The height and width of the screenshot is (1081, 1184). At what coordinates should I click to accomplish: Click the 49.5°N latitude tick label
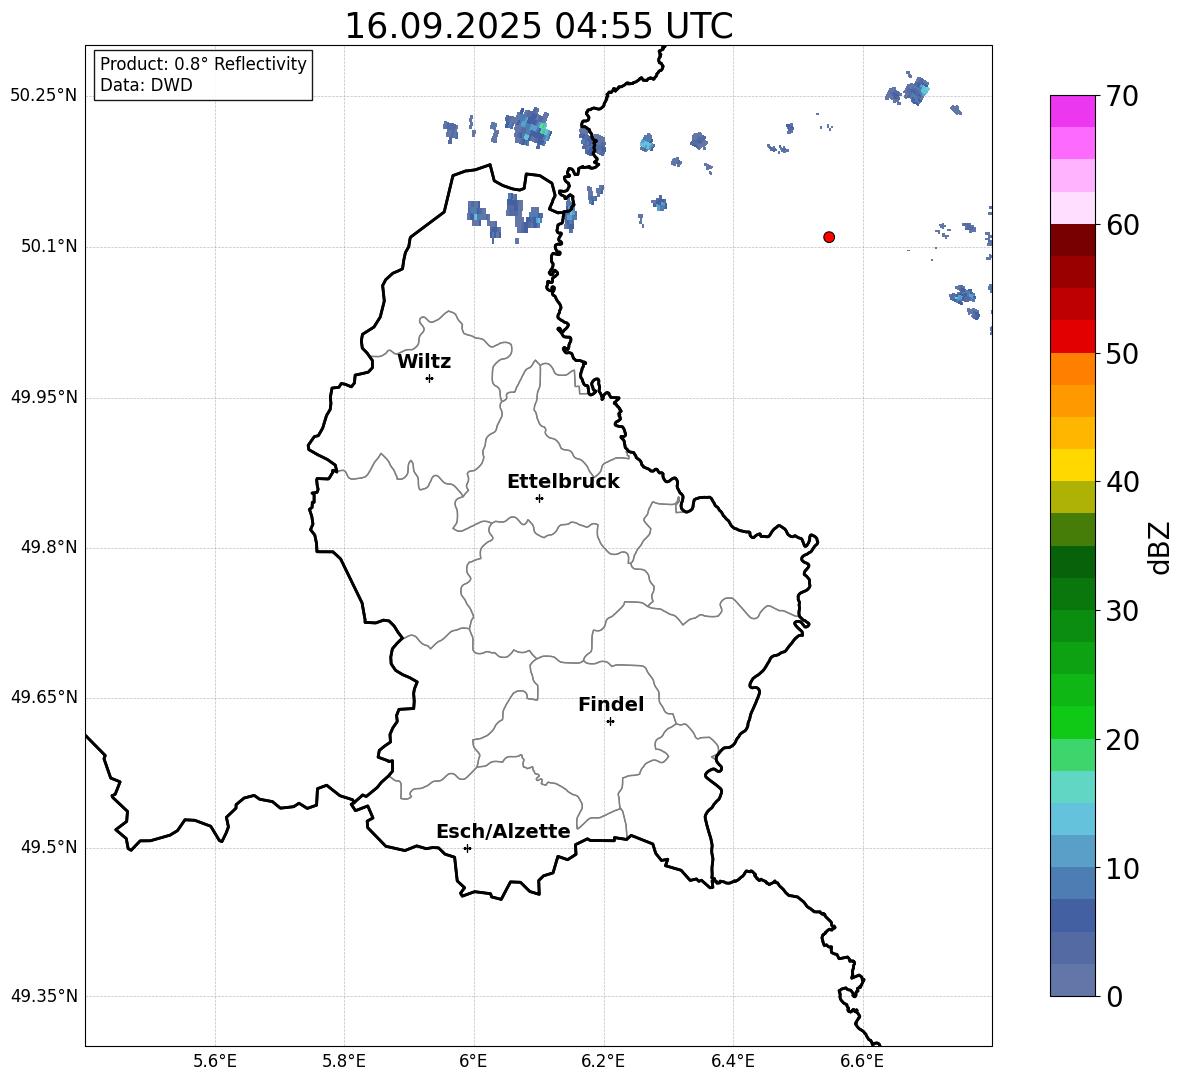click(49, 848)
